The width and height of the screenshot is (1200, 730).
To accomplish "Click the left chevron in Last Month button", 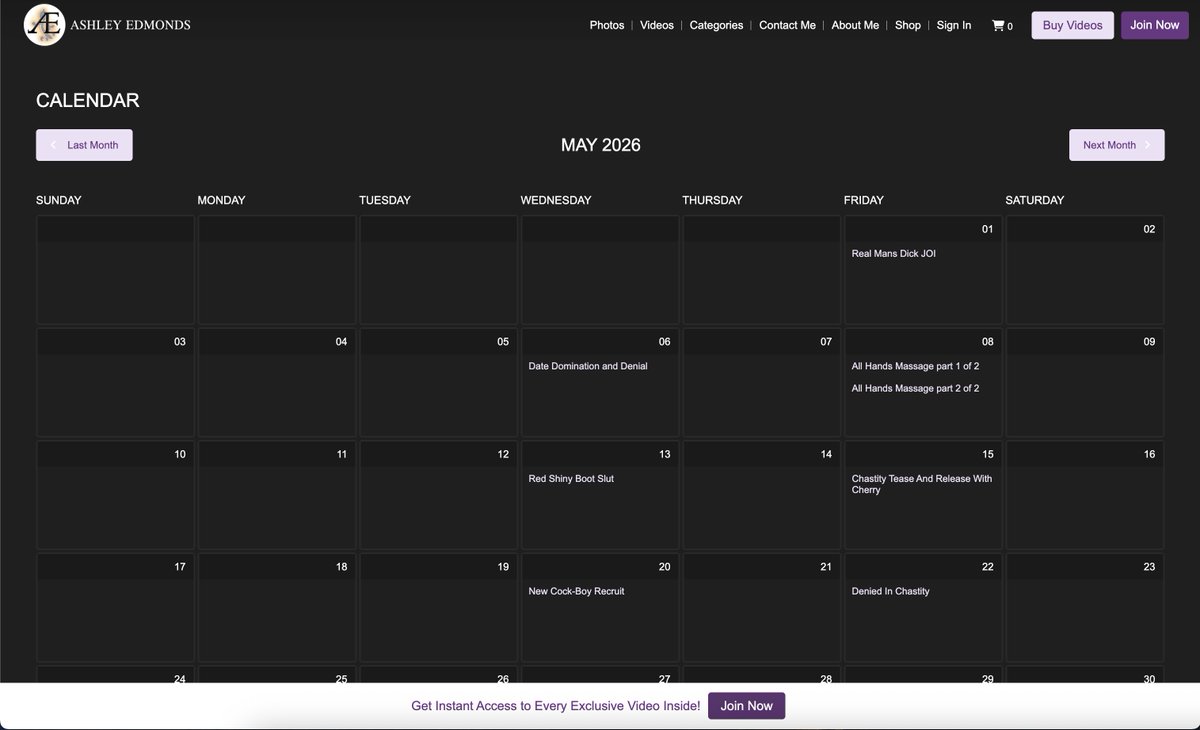I will click(x=53, y=145).
